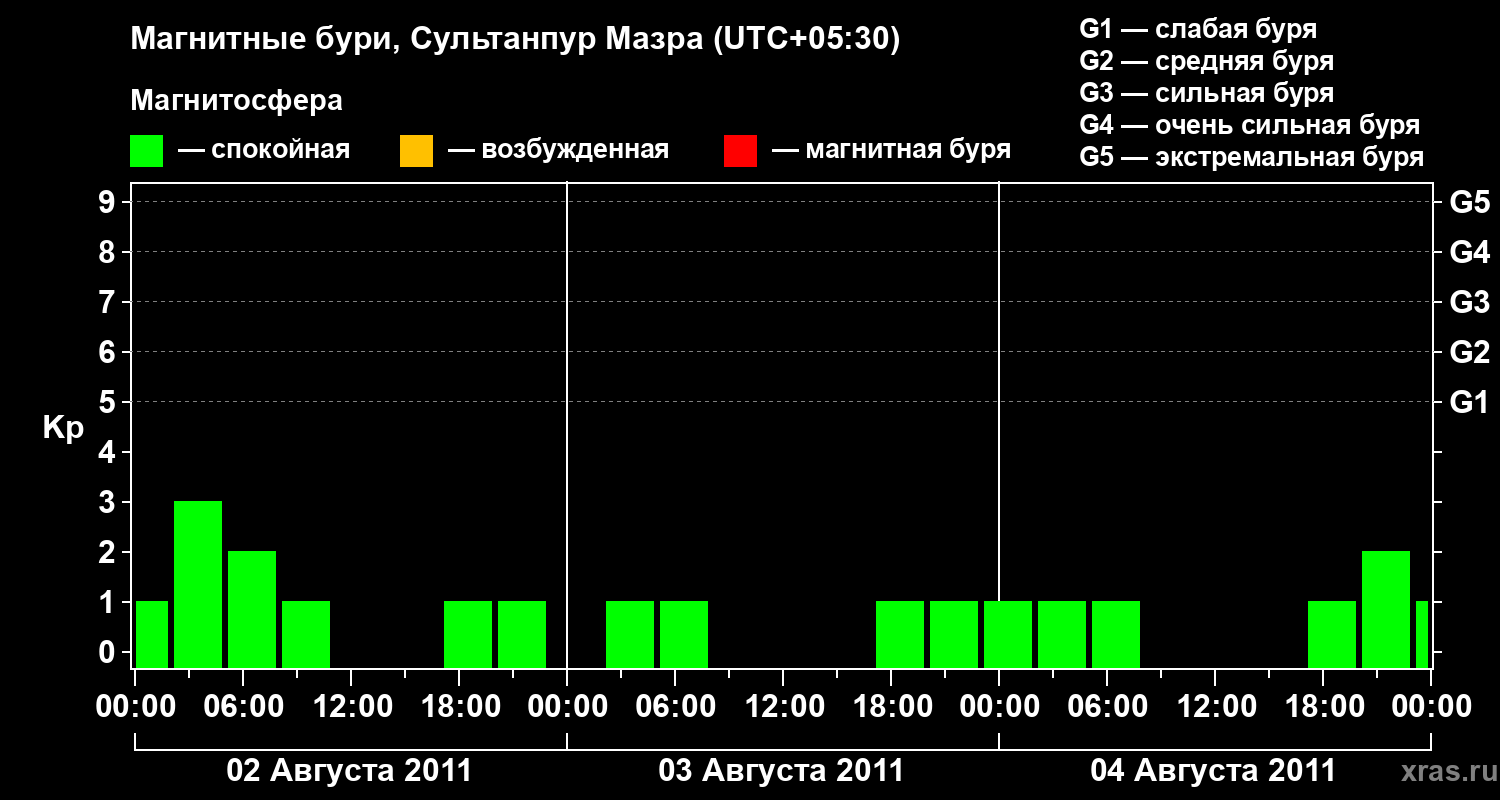Click the '— магнитная буря' legend label
This screenshot has width=1500, height=800.
pos(892,150)
